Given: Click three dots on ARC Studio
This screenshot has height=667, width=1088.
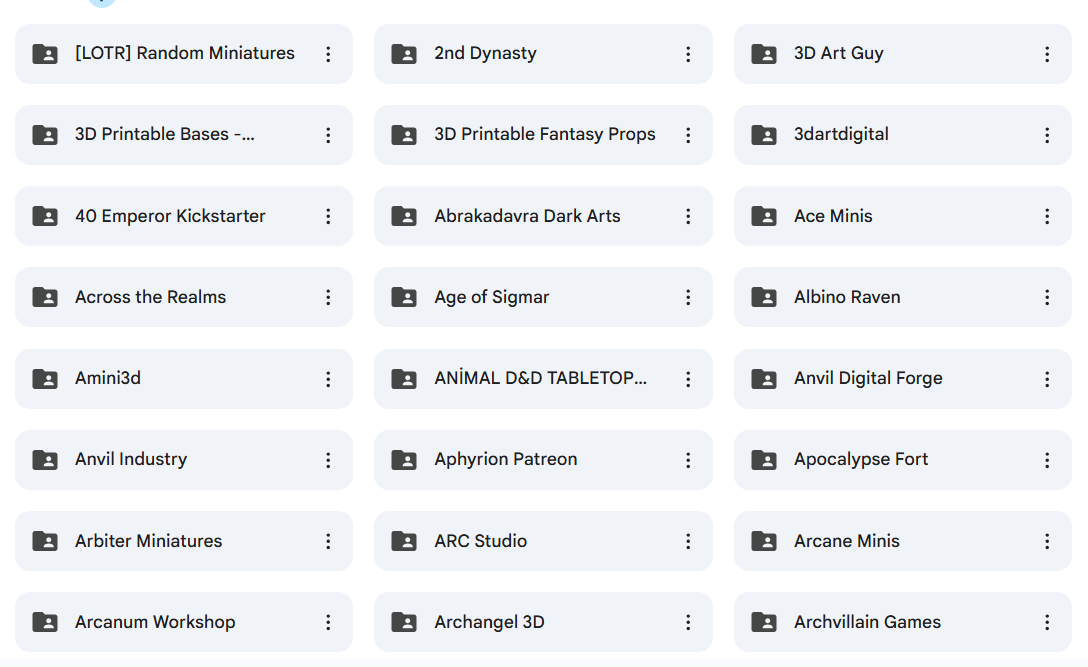Looking at the screenshot, I should click(688, 541).
